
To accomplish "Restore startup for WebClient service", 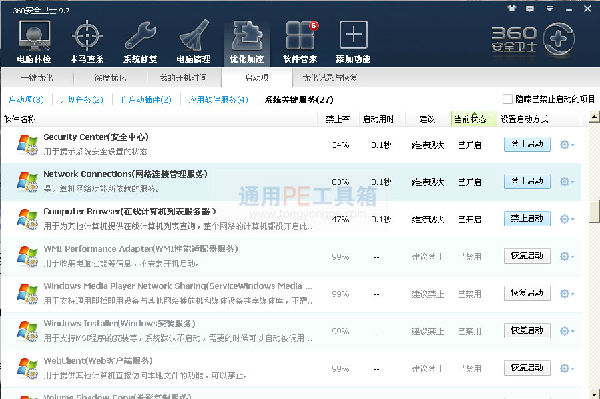I will 527,368.
